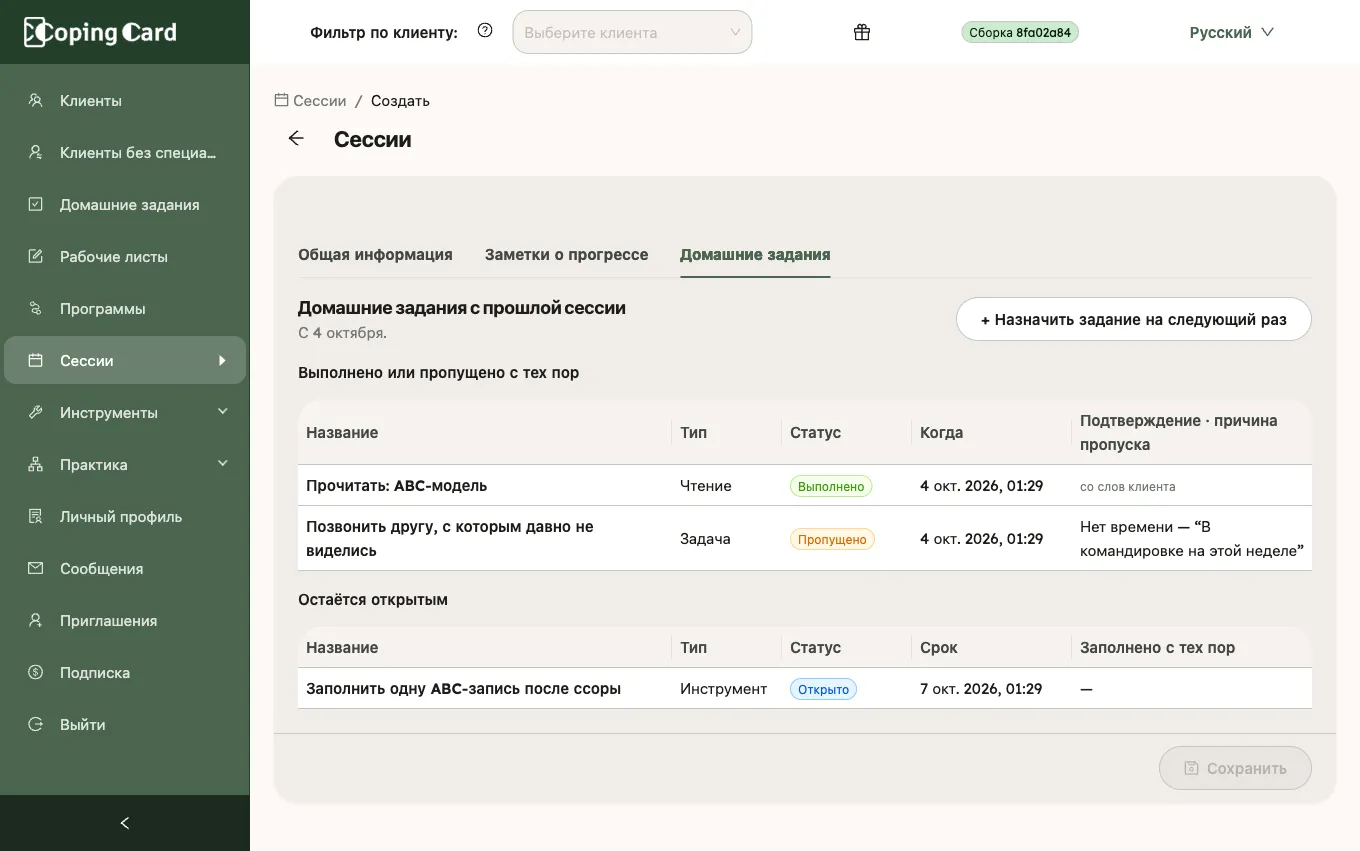Click the Инструменты wrench icon
This screenshot has height=851, width=1360.
tap(36, 412)
